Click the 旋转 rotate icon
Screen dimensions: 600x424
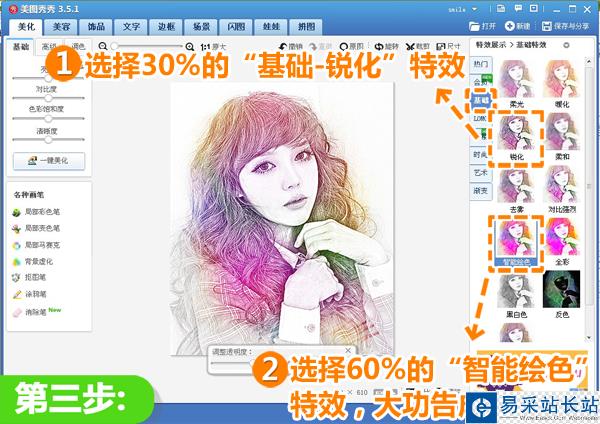[x=379, y=47]
